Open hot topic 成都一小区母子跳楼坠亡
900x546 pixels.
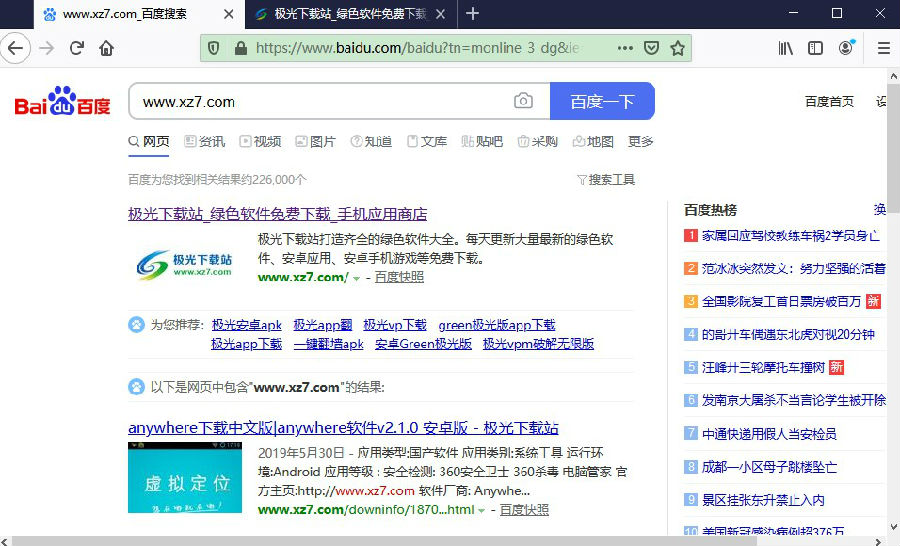[769, 467]
